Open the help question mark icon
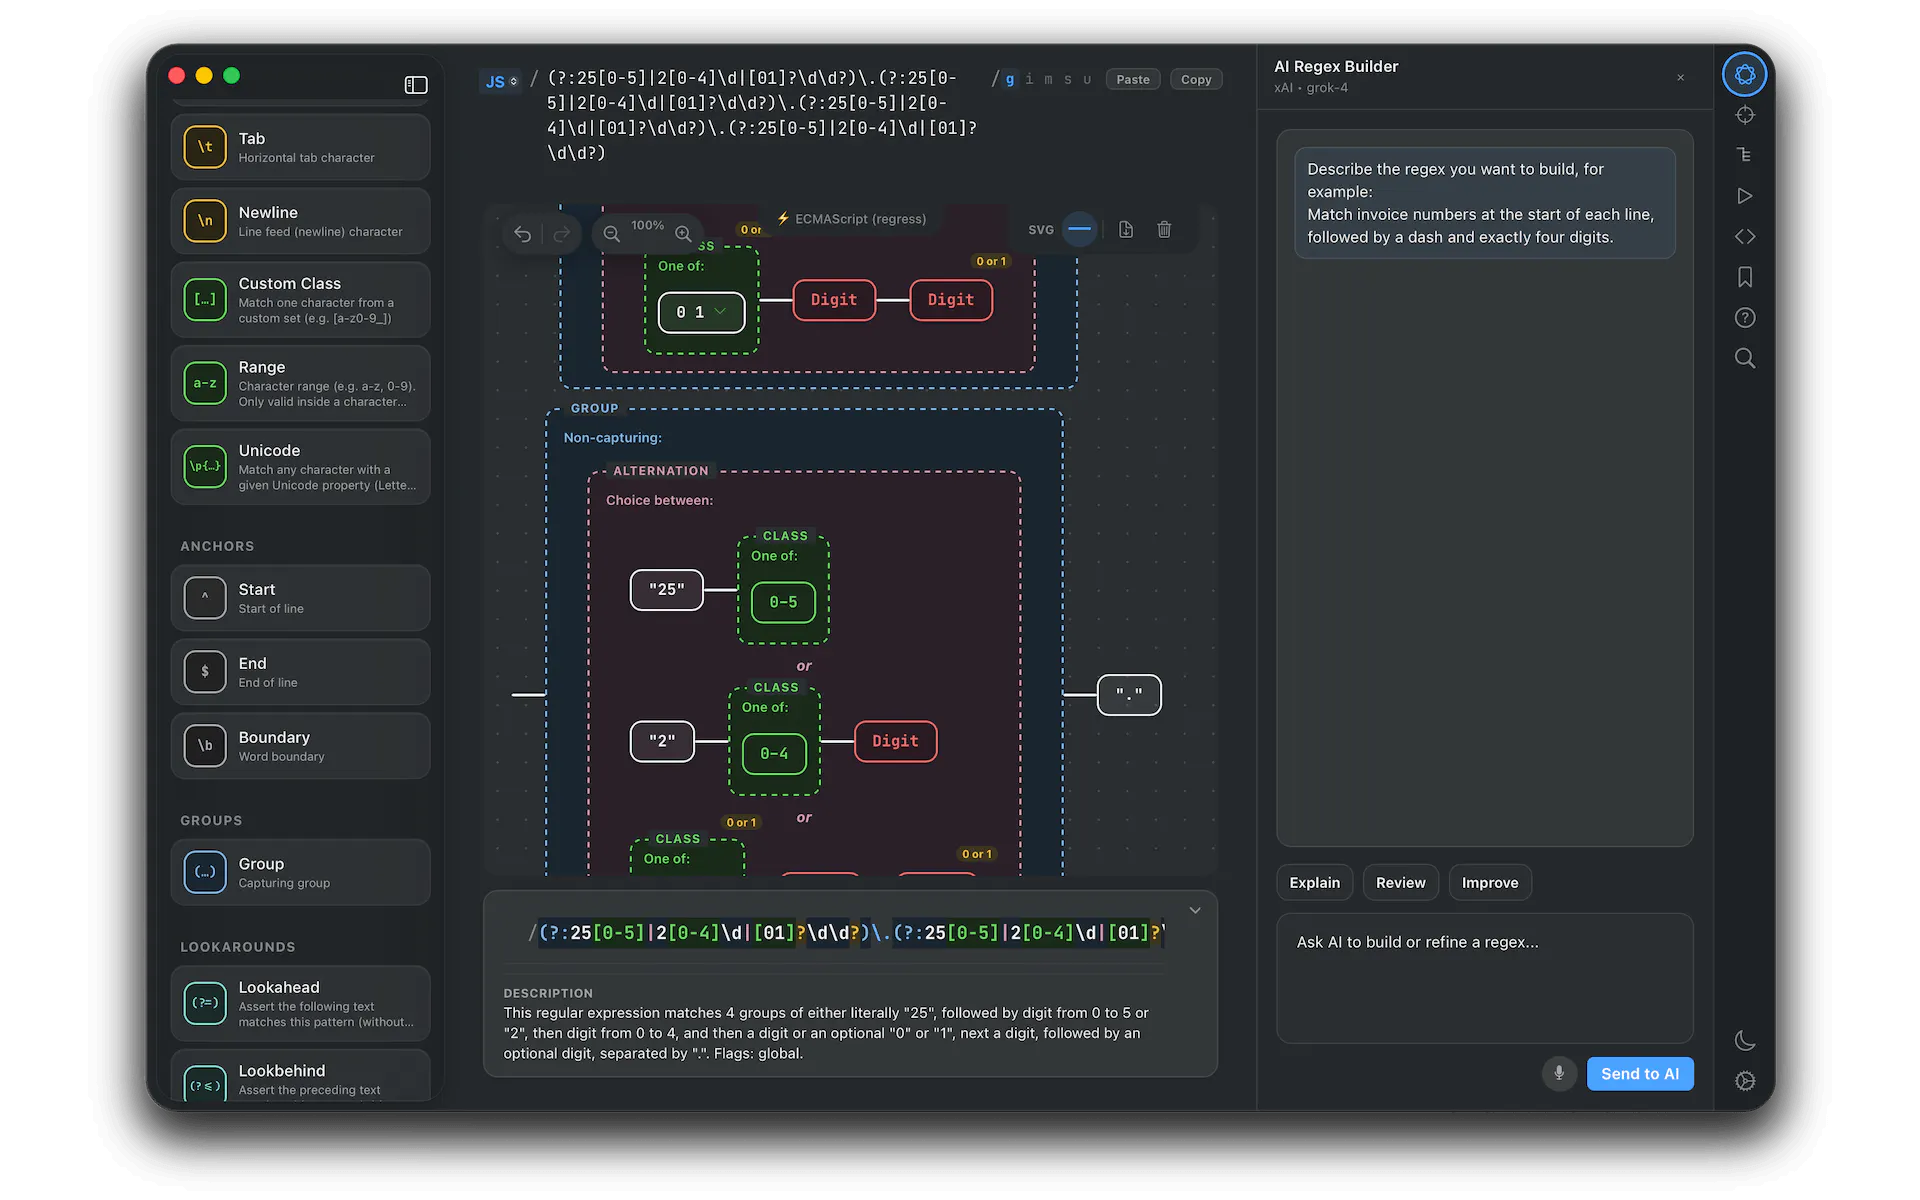This screenshot has width=1920, height=1200. click(1744, 318)
